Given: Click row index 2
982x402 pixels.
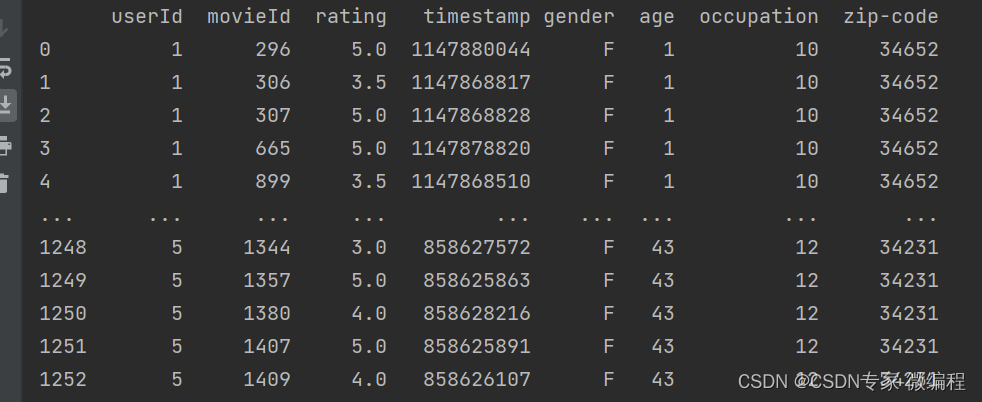Looking at the screenshot, I should tap(44, 116).
